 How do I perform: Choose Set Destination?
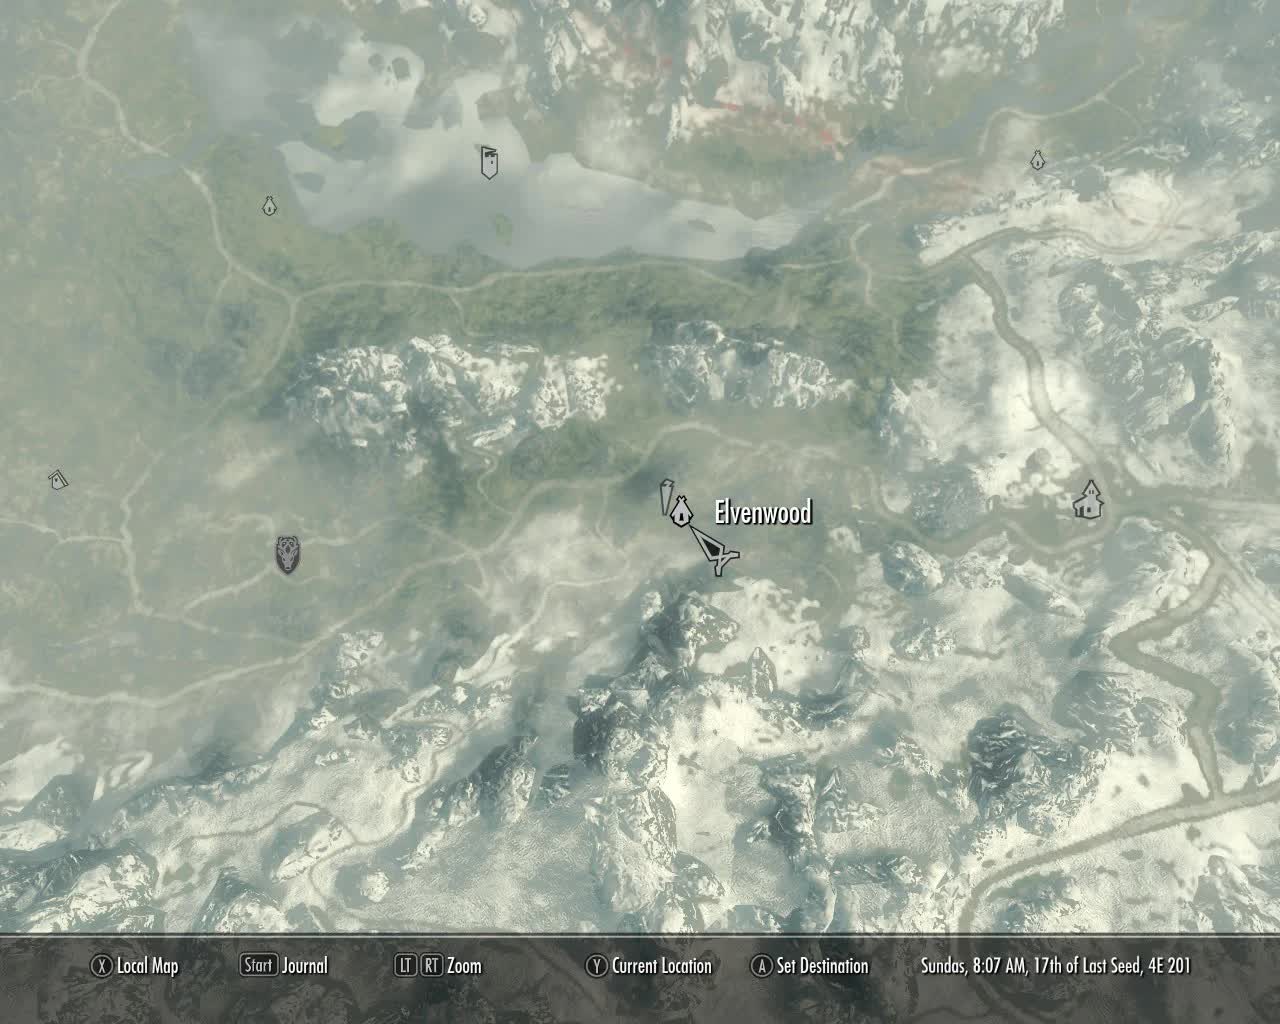point(823,966)
